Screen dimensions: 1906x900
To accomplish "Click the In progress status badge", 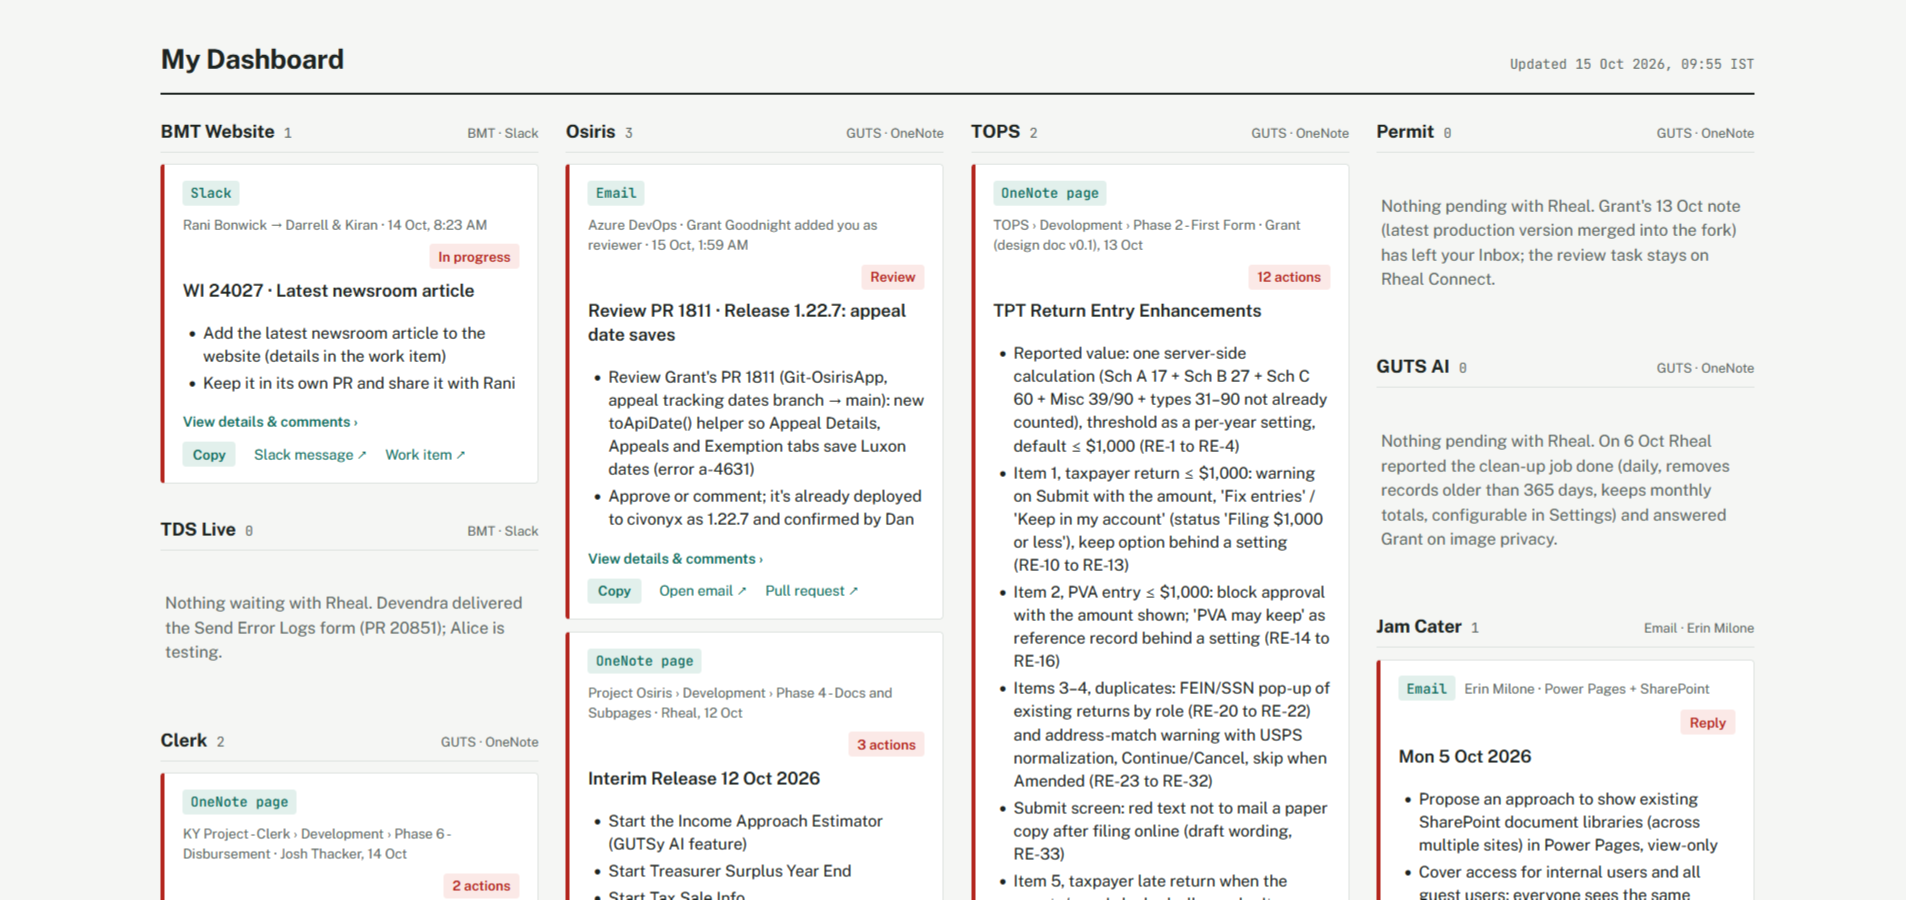I will [x=474, y=257].
